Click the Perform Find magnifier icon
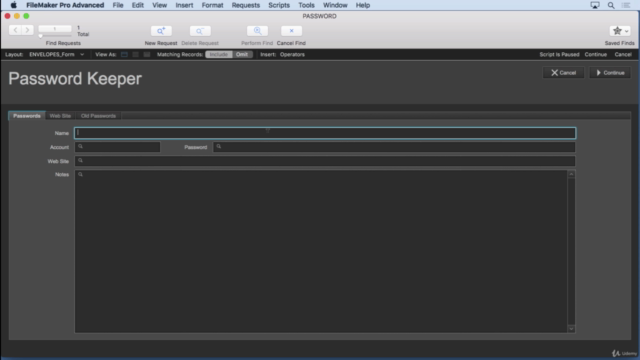The height and width of the screenshot is (360, 640). tap(257, 31)
